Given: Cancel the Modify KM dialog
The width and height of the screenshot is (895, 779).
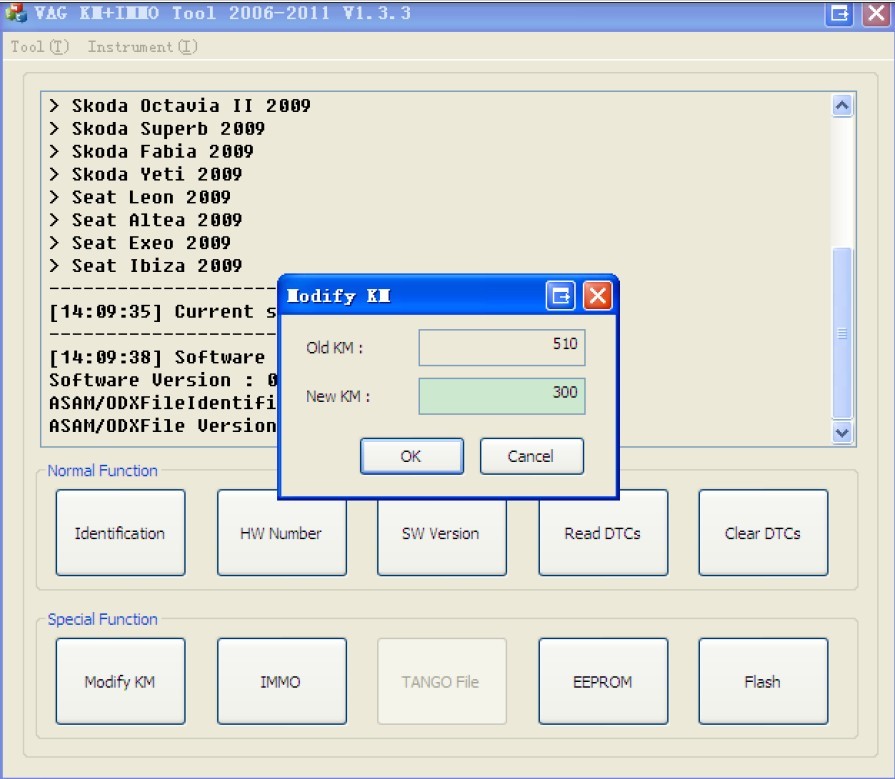Looking at the screenshot, I should [x=531, y=456].
